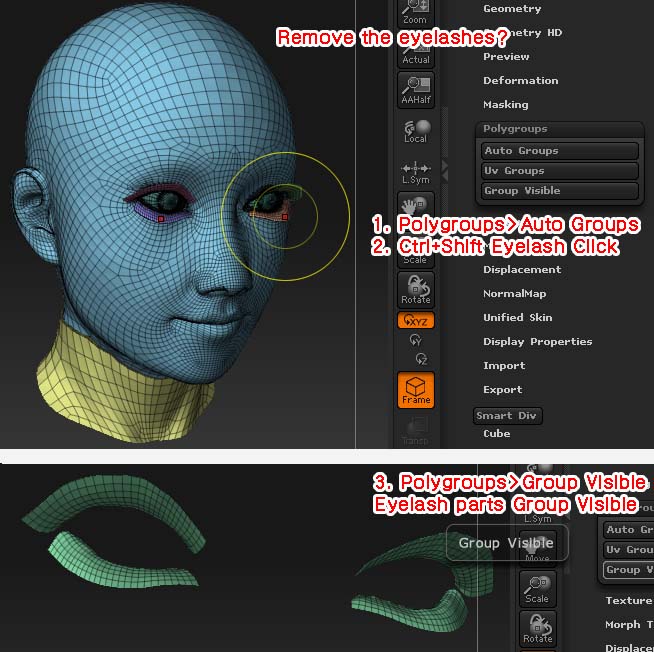Toggle L.Sym in the upper toolbar

coord(416,173)
